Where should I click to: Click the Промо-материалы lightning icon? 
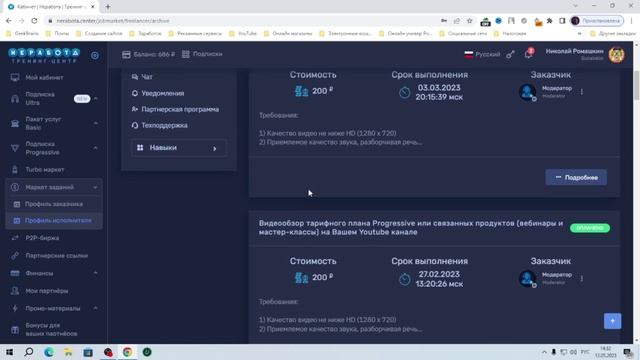pyautogui.click(x=15, y=309)
